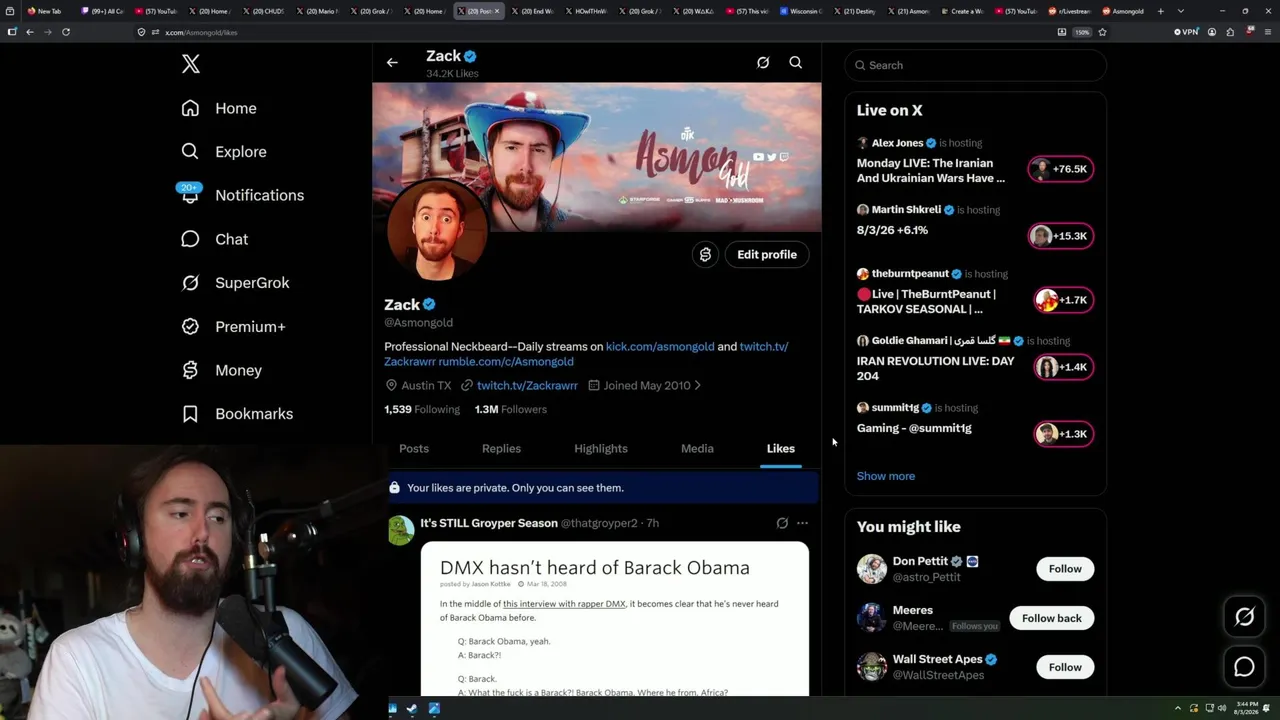Bookmark this page with the star icon
This screenshot has width=1280, height=720.
[1102, 32]
